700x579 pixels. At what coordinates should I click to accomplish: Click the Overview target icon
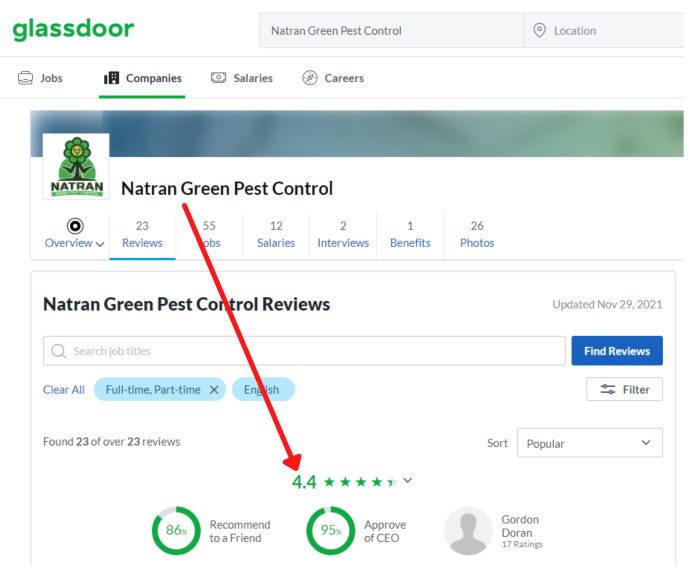point(75,226)
